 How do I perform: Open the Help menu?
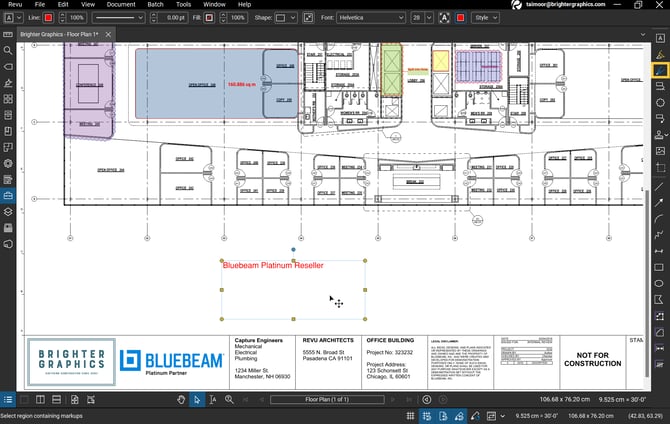(x=244, y=4)
